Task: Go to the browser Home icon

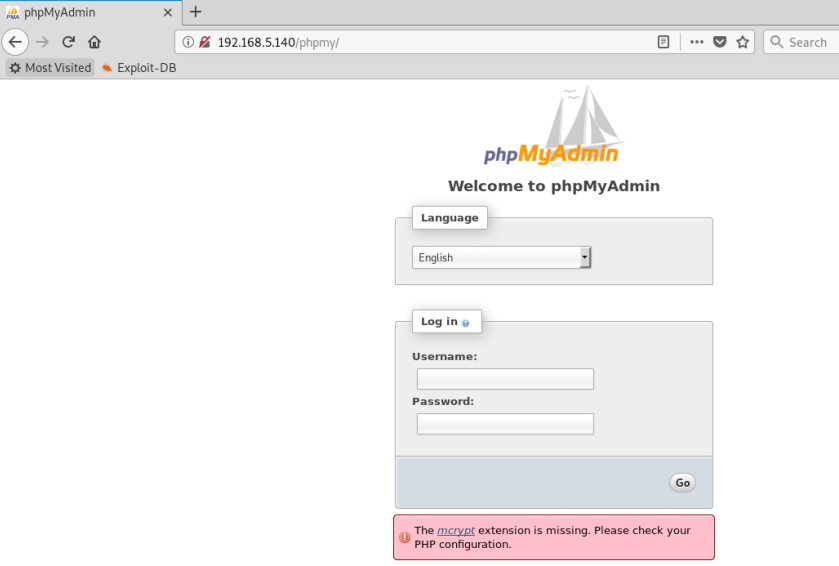Action: click(x=94, y=42)
